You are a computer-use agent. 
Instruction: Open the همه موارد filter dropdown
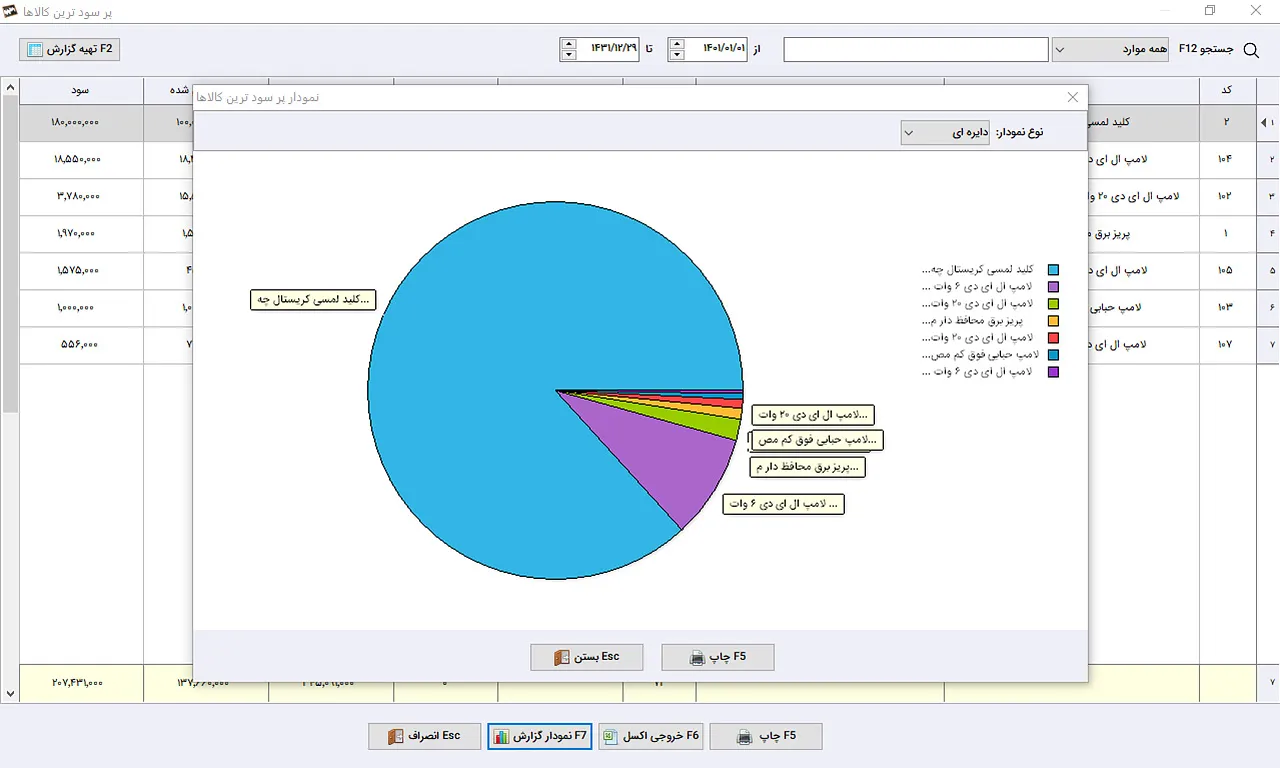(1110, 49)
